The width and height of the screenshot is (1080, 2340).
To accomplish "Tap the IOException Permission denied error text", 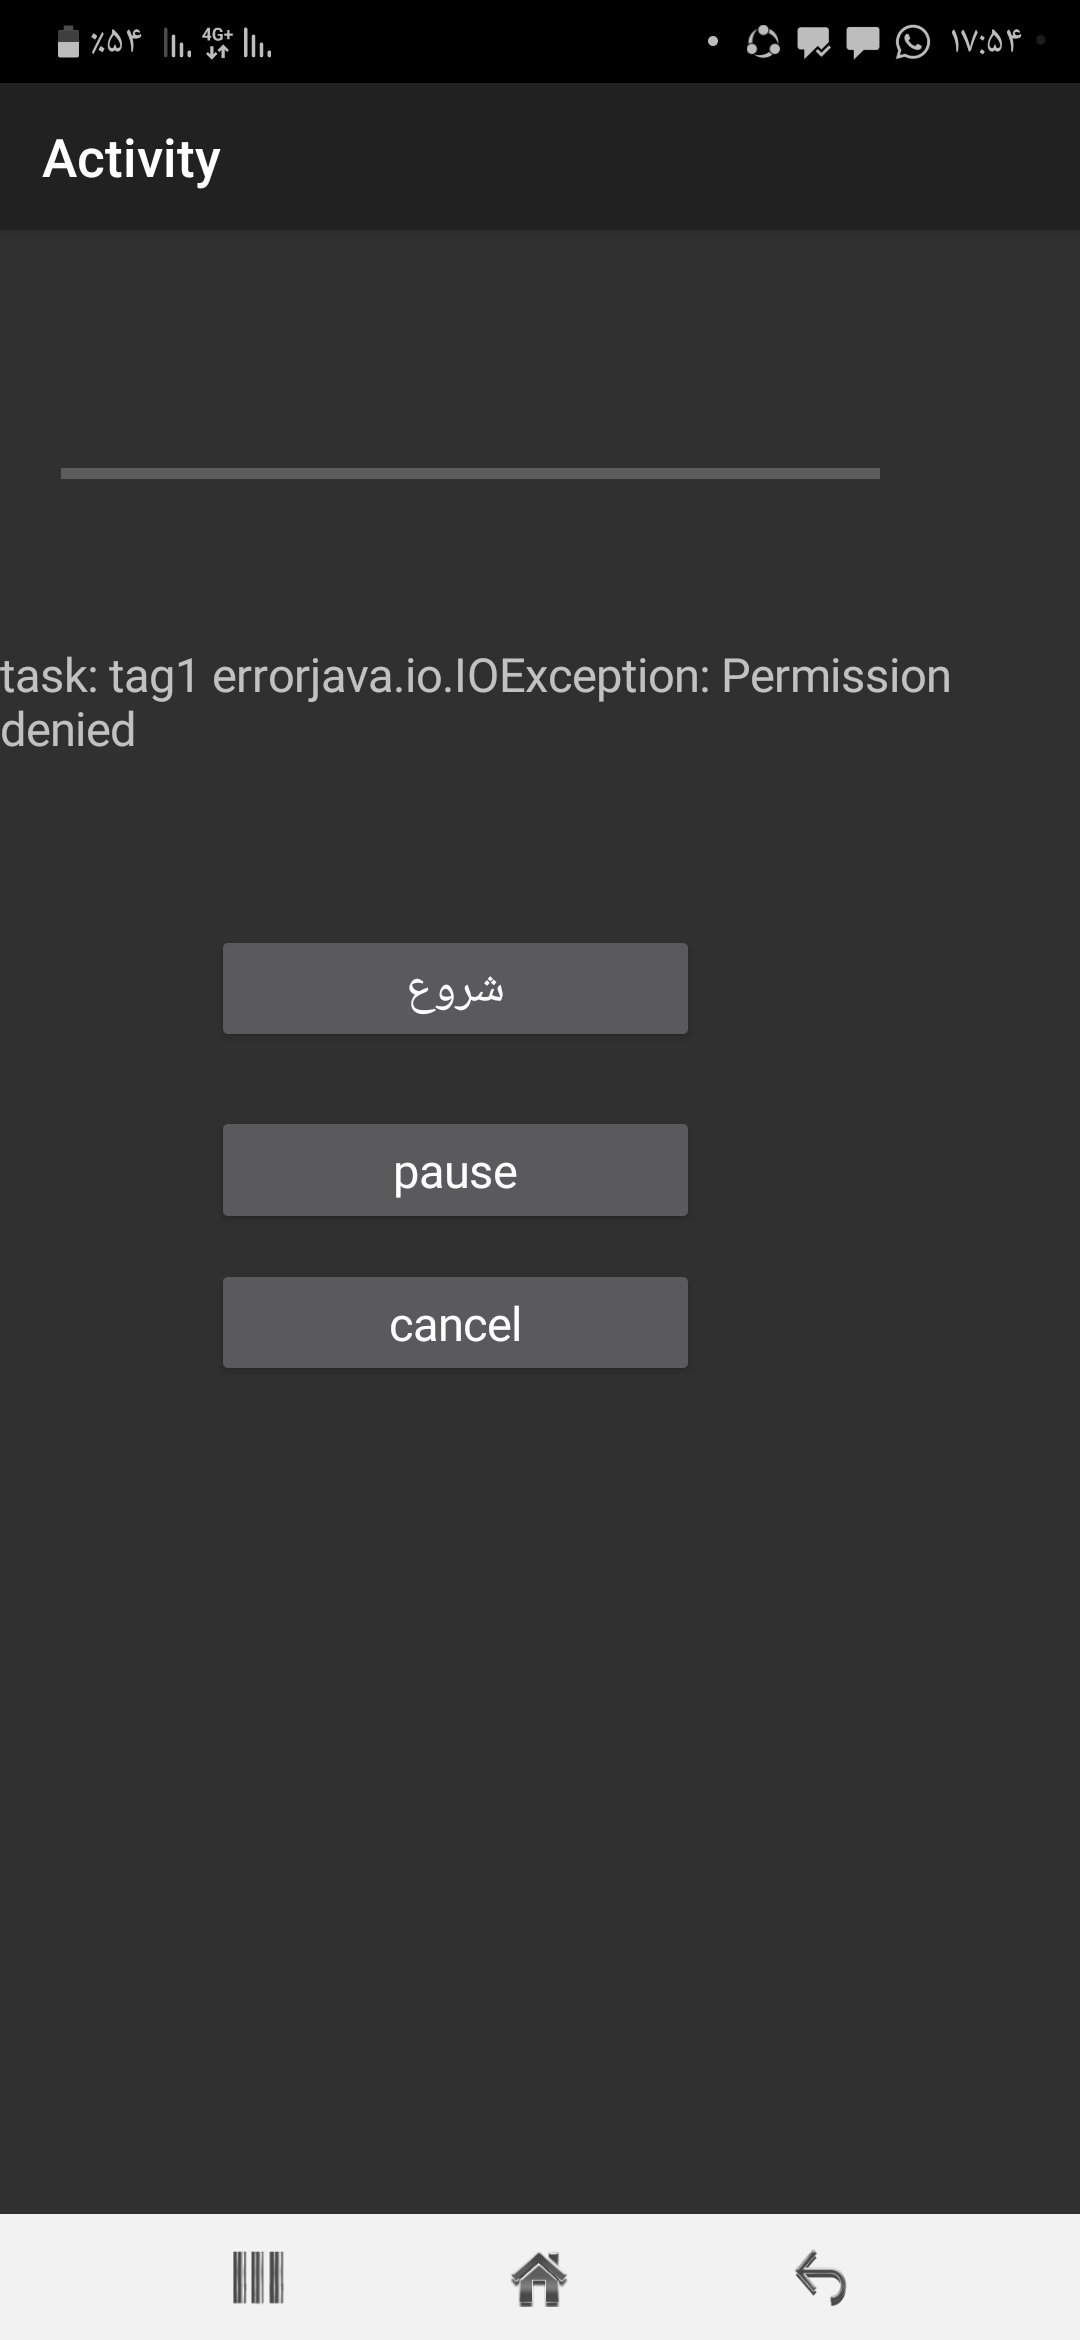I will pos(475,702).
